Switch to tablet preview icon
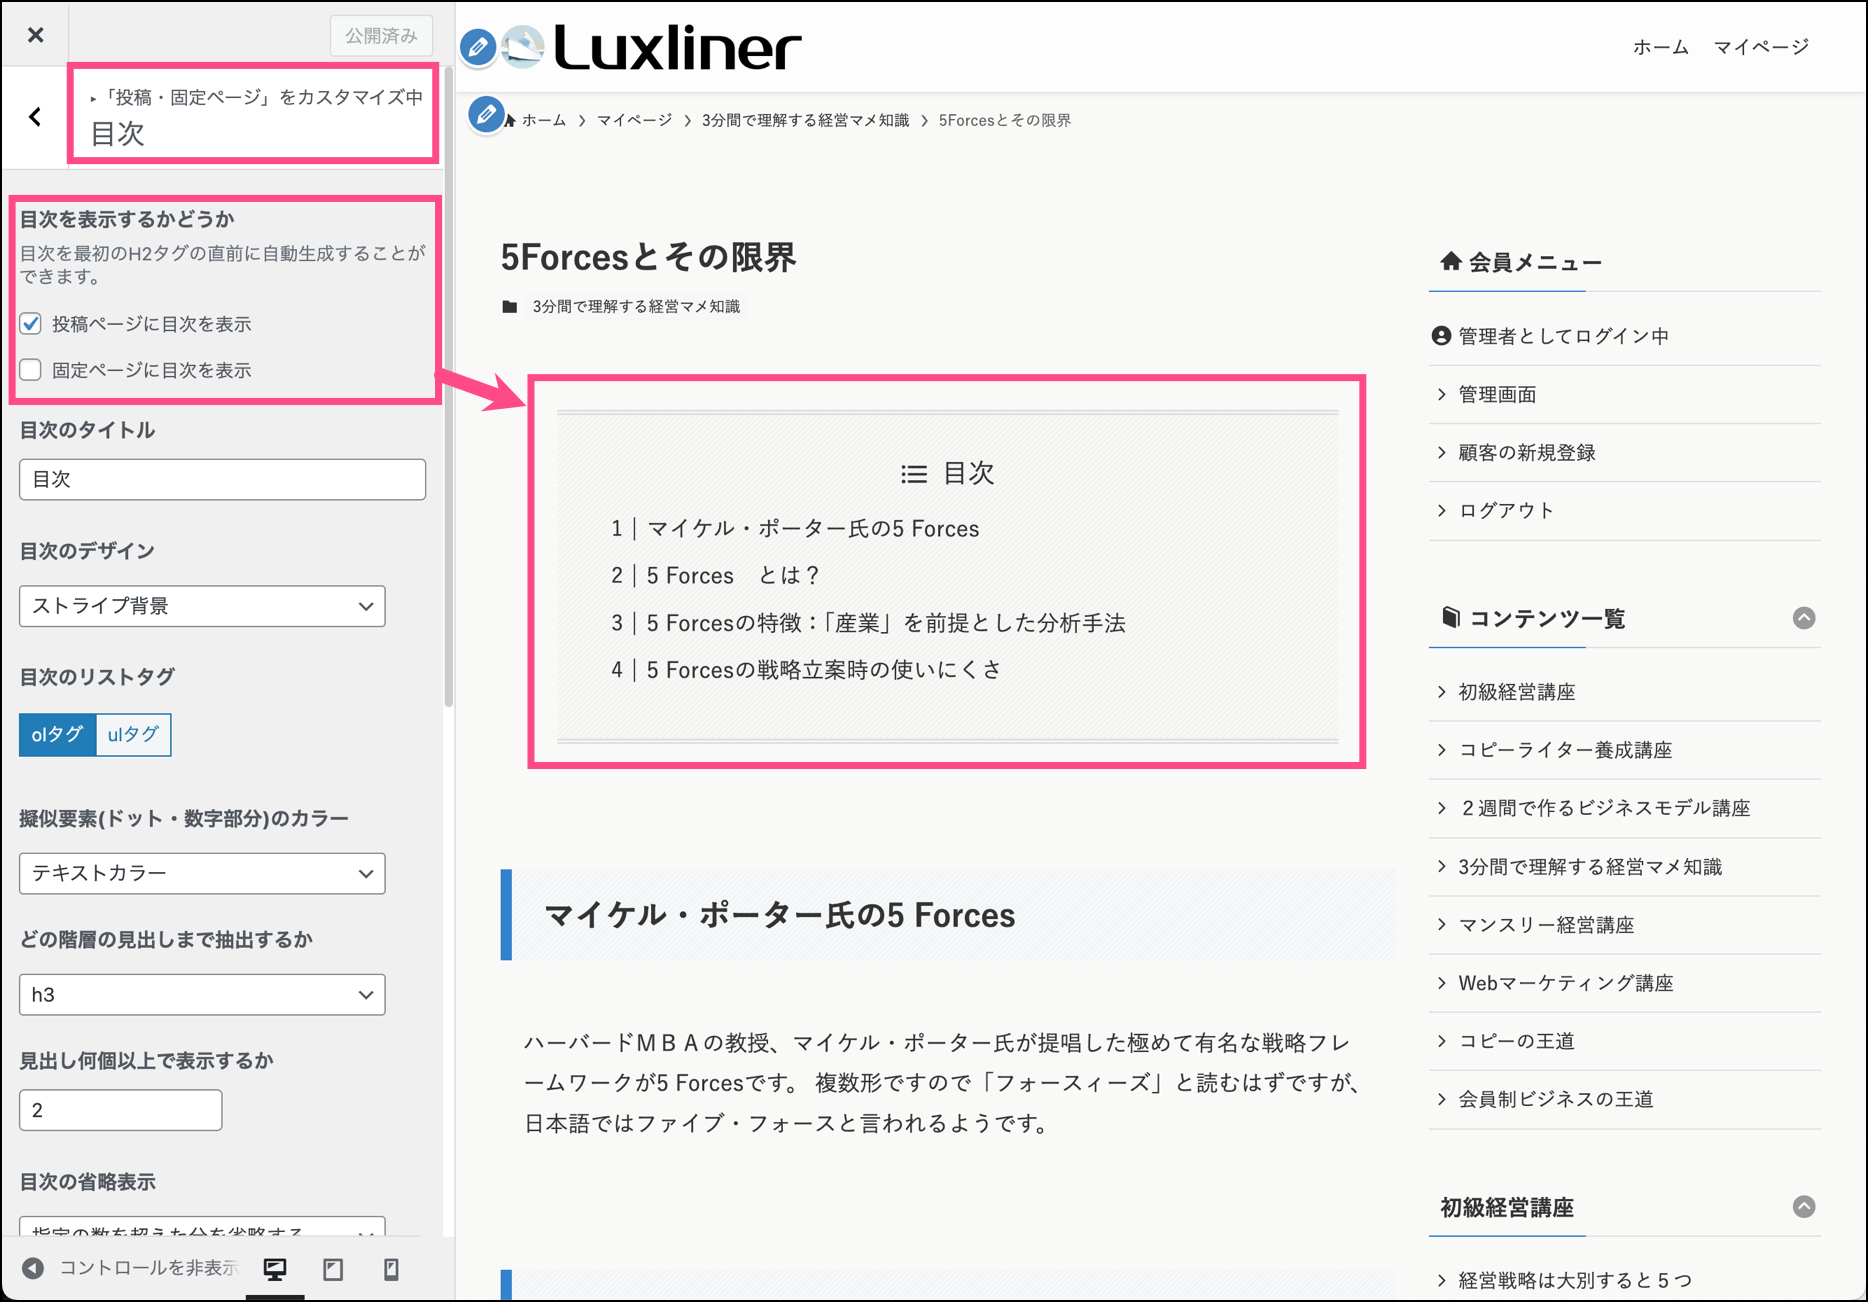Viewport: 1868px width, 1302px height. (x=333, y=1269)
